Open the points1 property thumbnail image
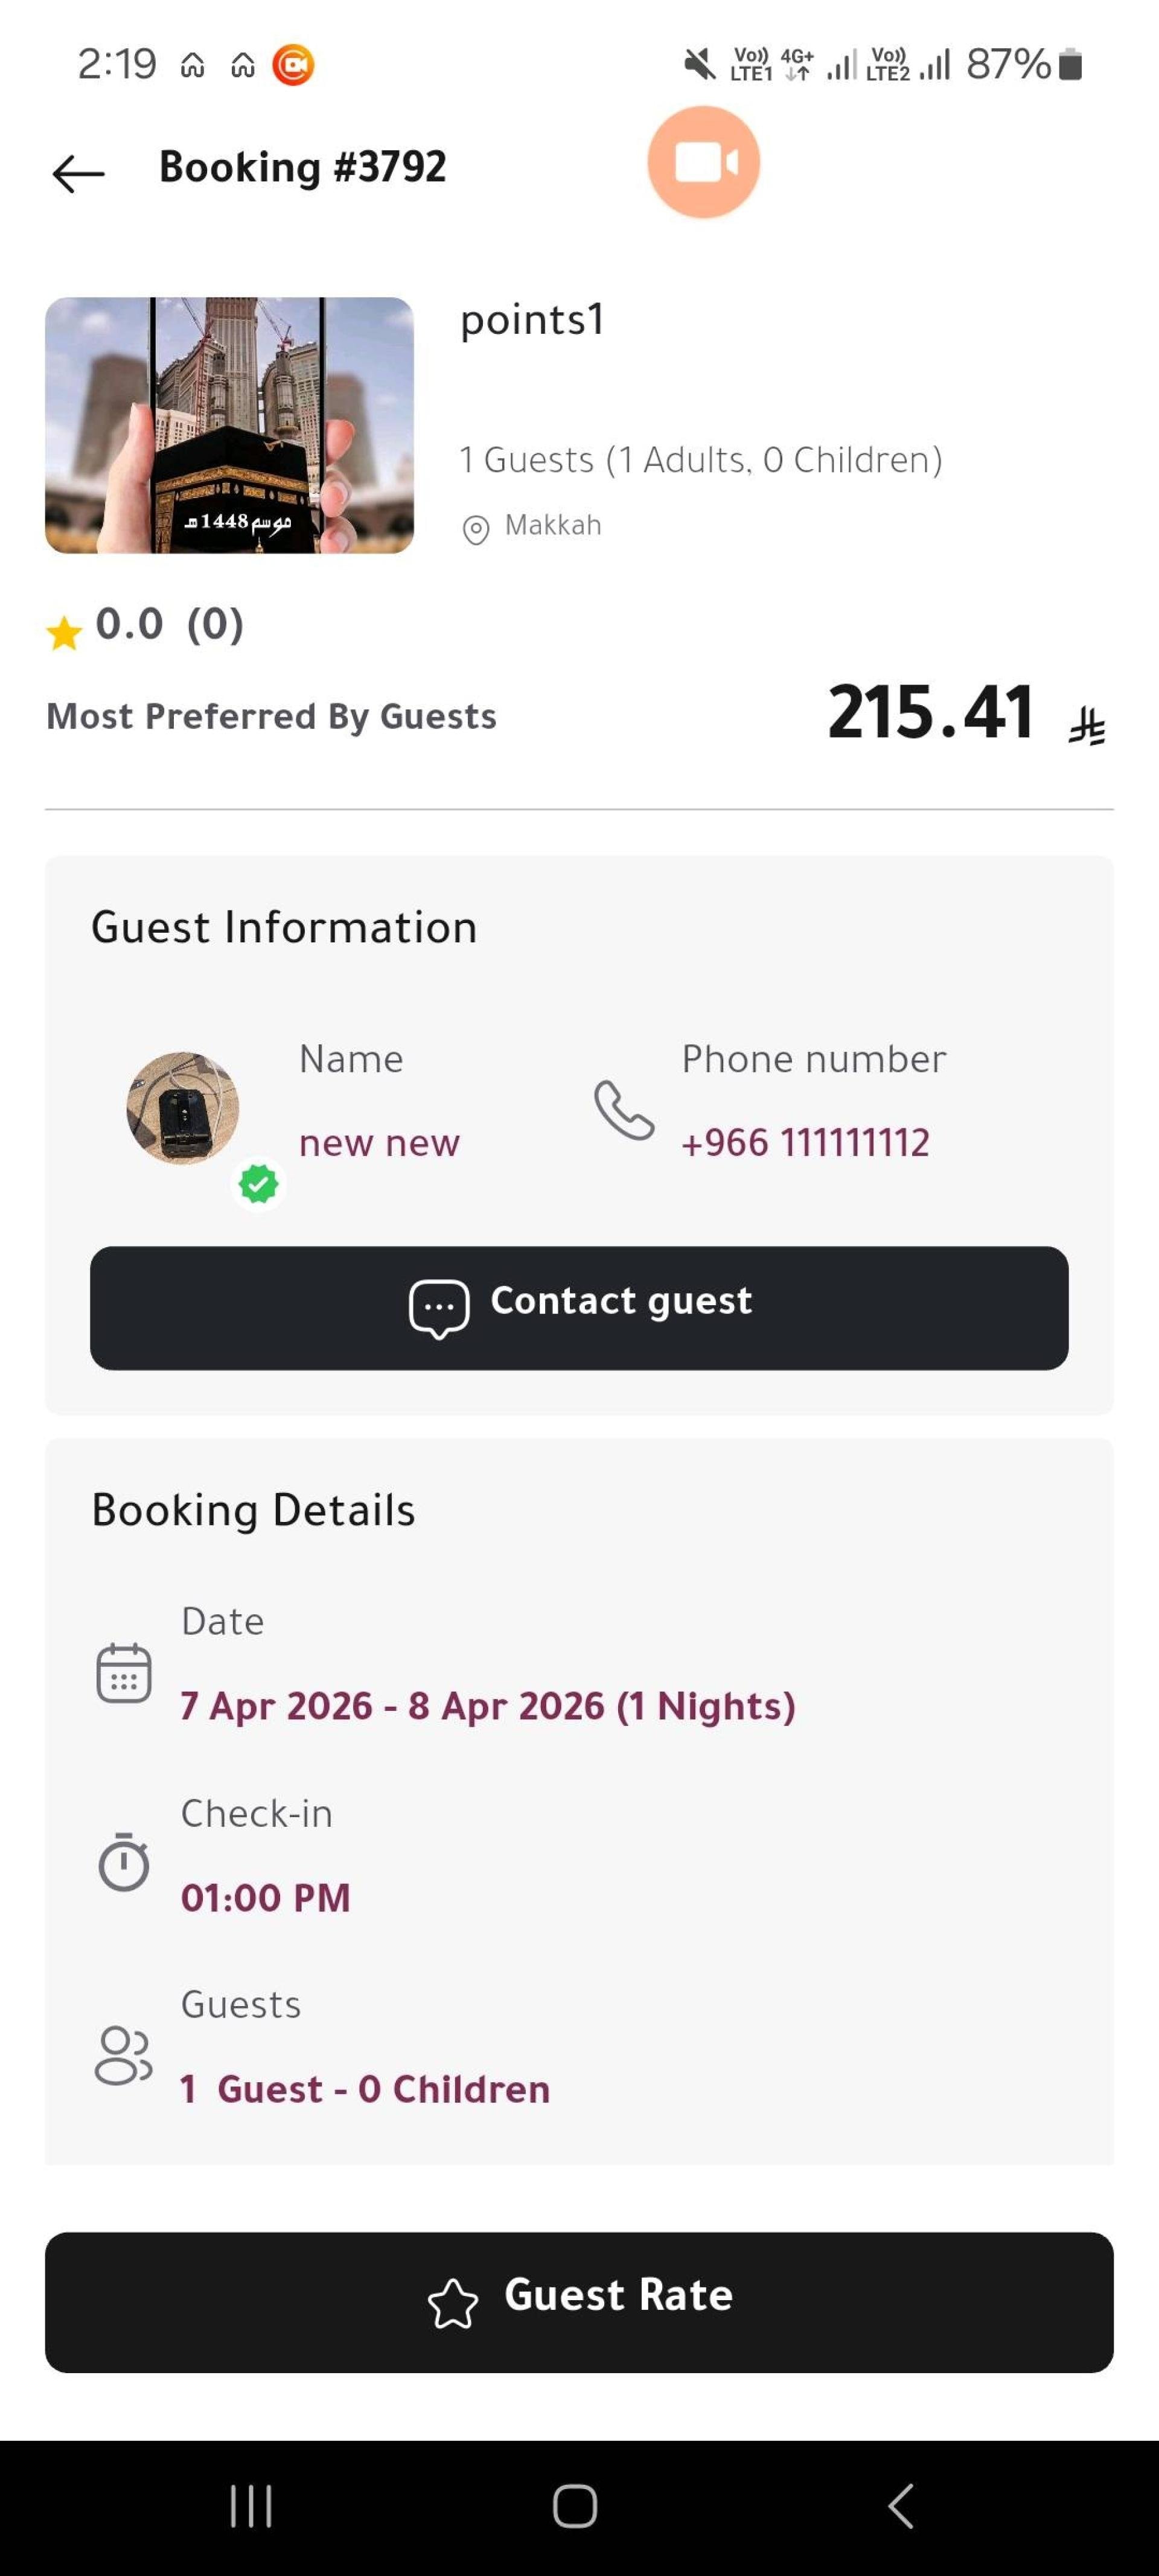The width and height of the screenshot is (1159, 2576). coord(229,425)
